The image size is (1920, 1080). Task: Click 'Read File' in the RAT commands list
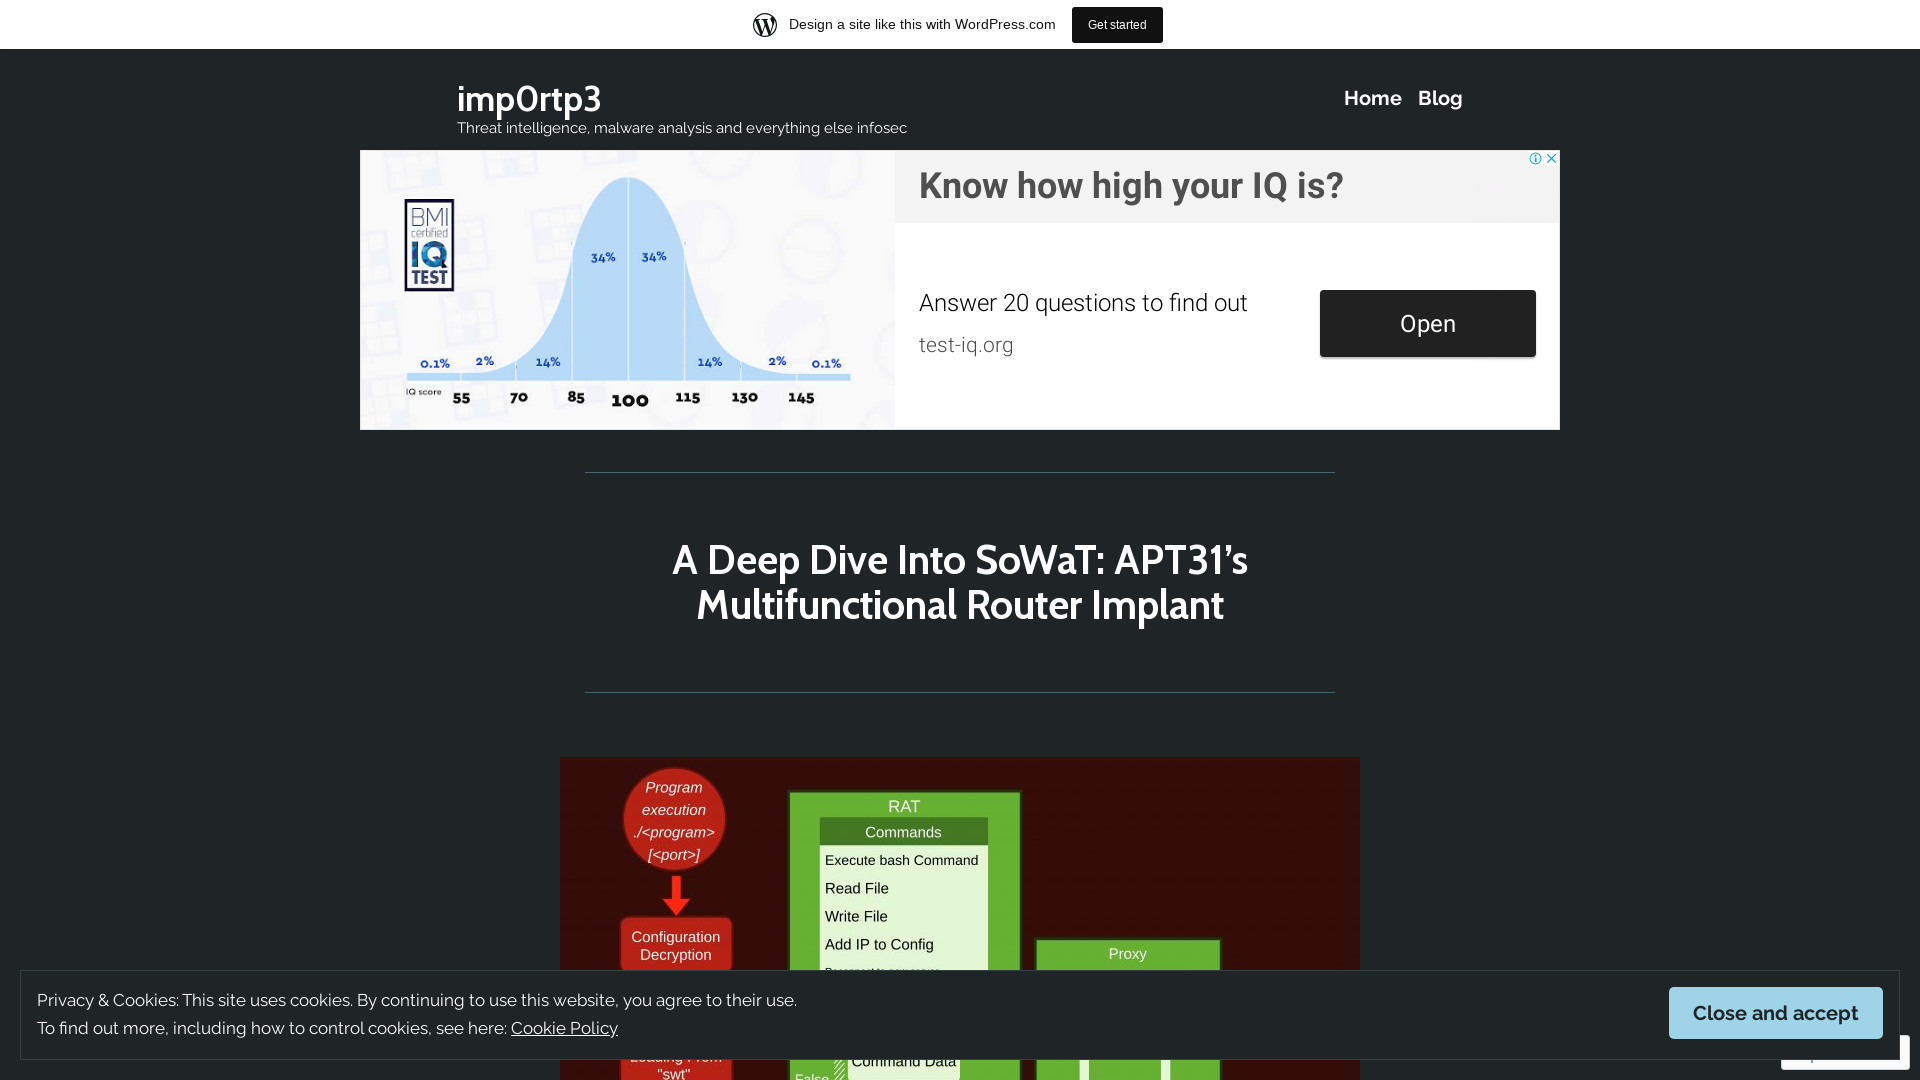pos(857,888)
